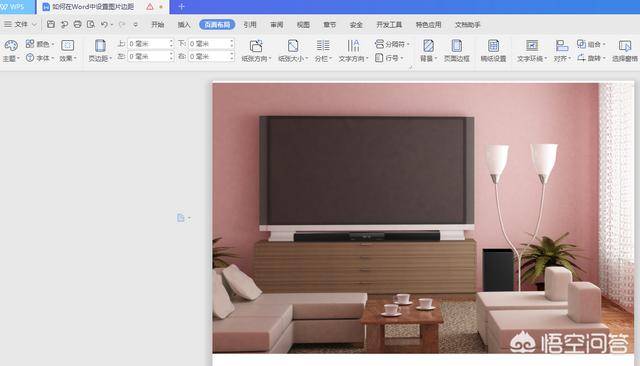Open the page setup dialog launcher arrow

(x=411, y=67)
